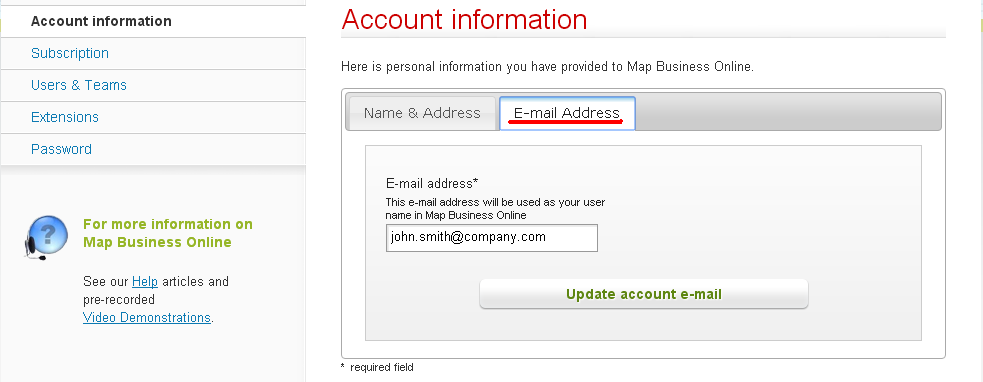
Task: Click the e-mail address input field
Action: pyautogui.click(x=492, y=238)
